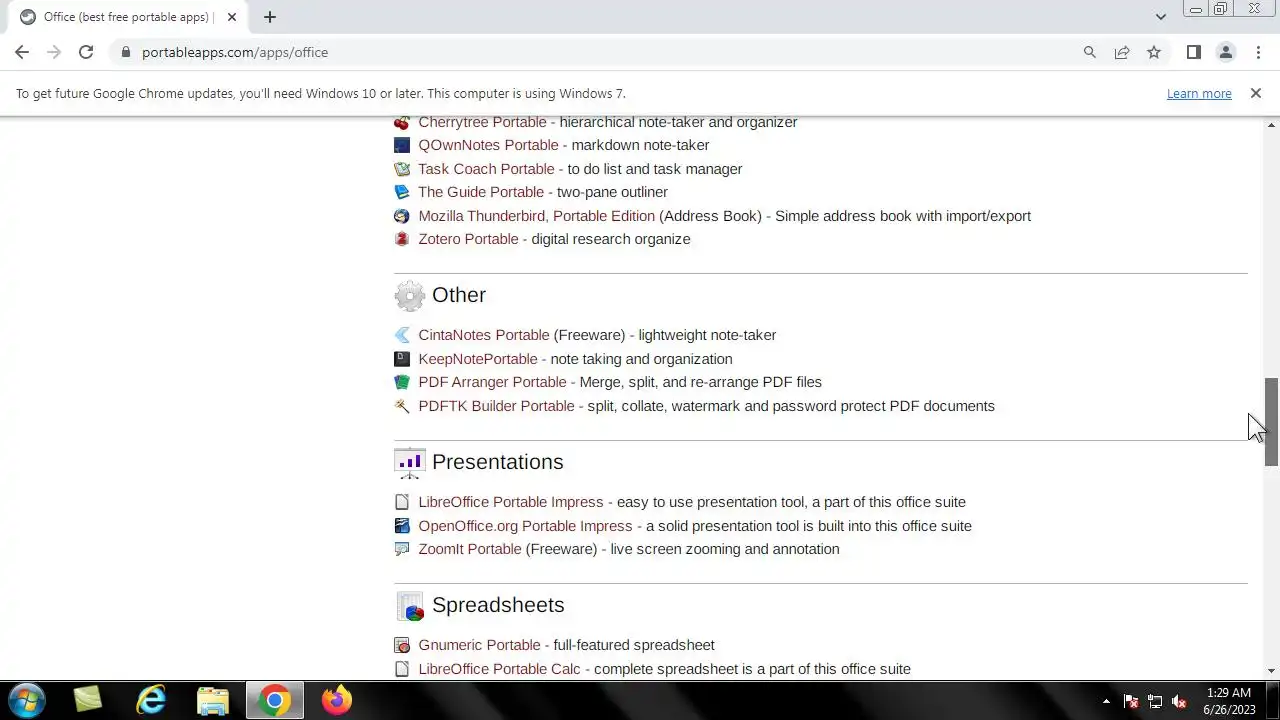The image size is (1280, 720).
Task: Reload the current page
Action: [x=86, y=52]
